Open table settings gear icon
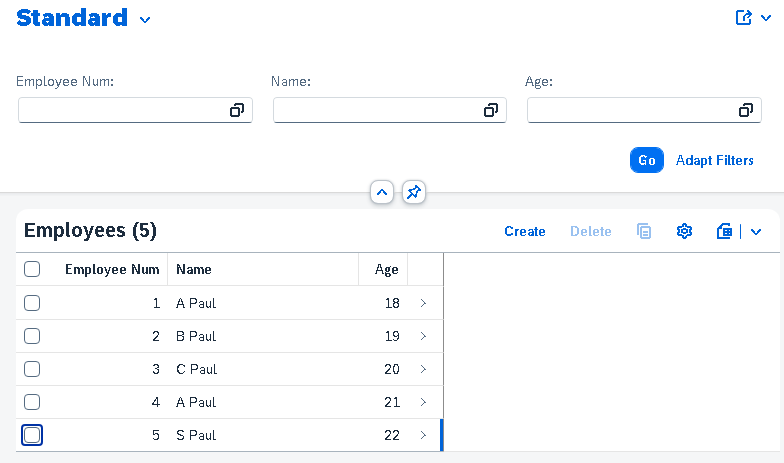This screenshot has height=463, width=784. pyautogui.click(x=684, y=231)
